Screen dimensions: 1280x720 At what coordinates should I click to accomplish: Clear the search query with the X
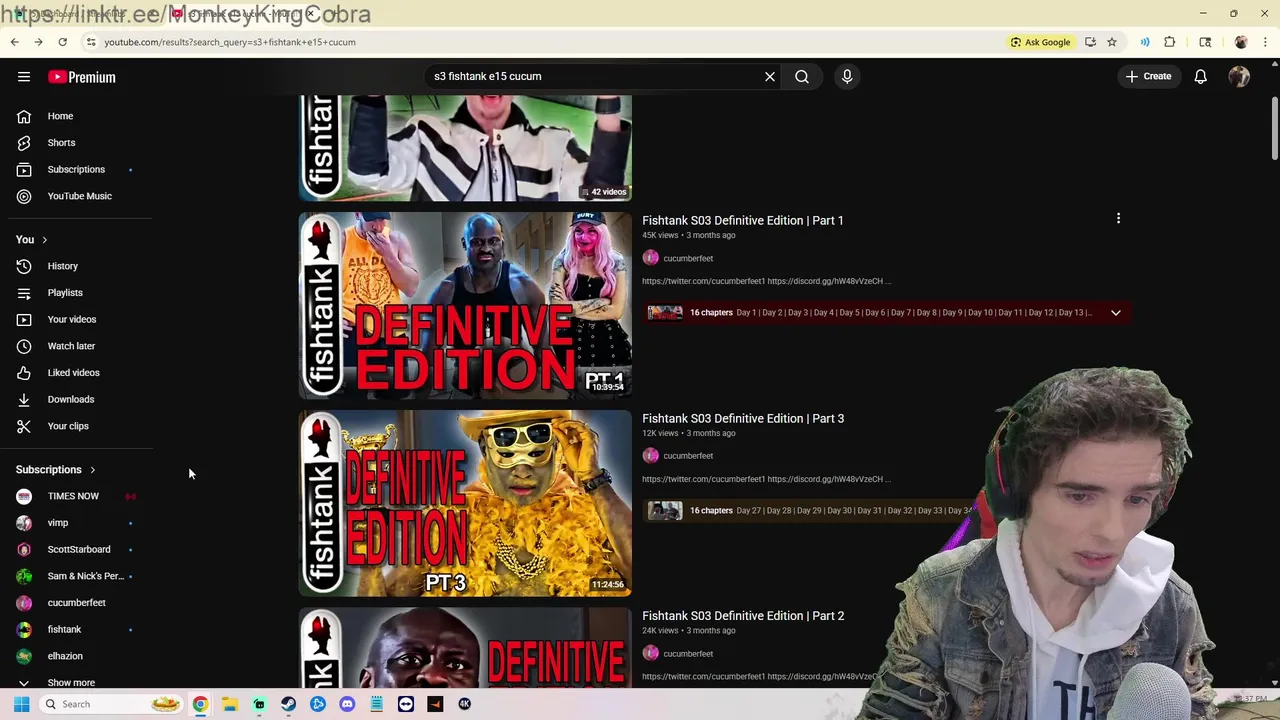click(x=770, y=76)
